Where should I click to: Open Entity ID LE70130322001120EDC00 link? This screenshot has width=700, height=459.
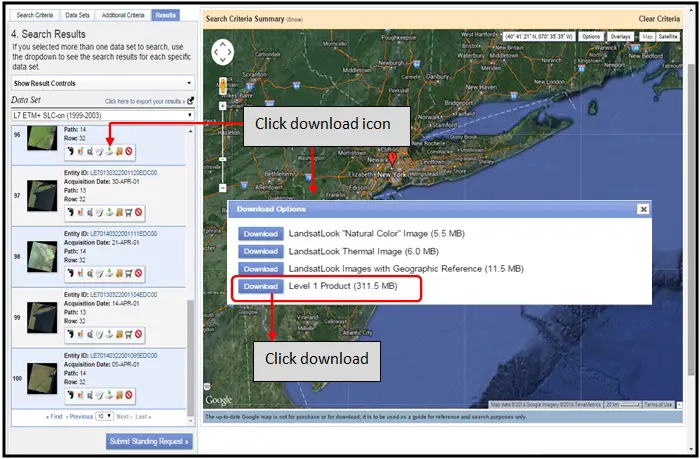(124, 173)
